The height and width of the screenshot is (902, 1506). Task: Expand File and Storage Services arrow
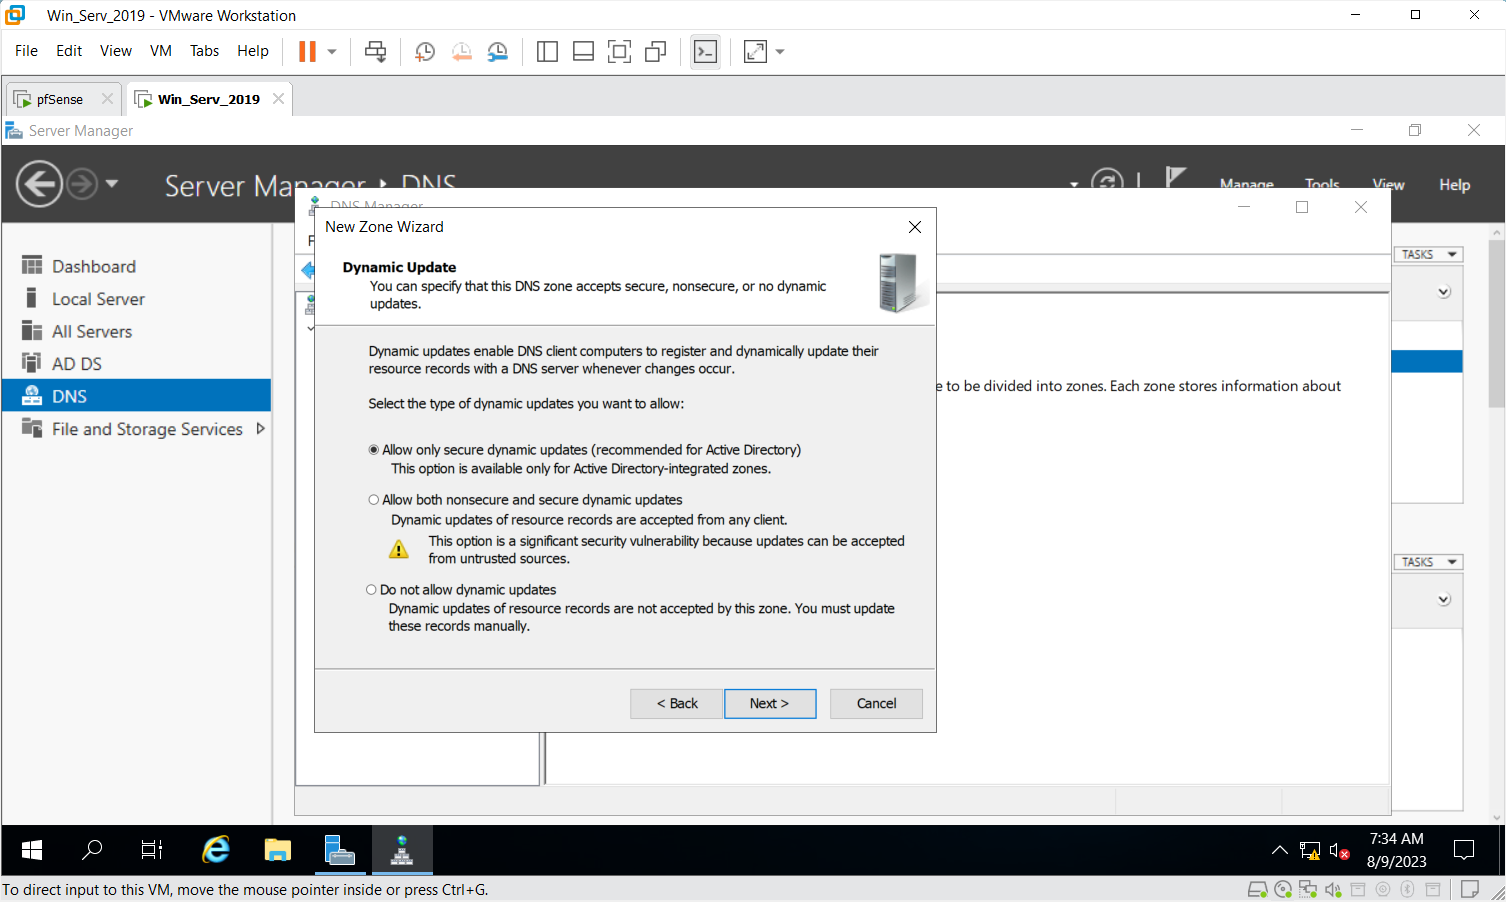261,428
